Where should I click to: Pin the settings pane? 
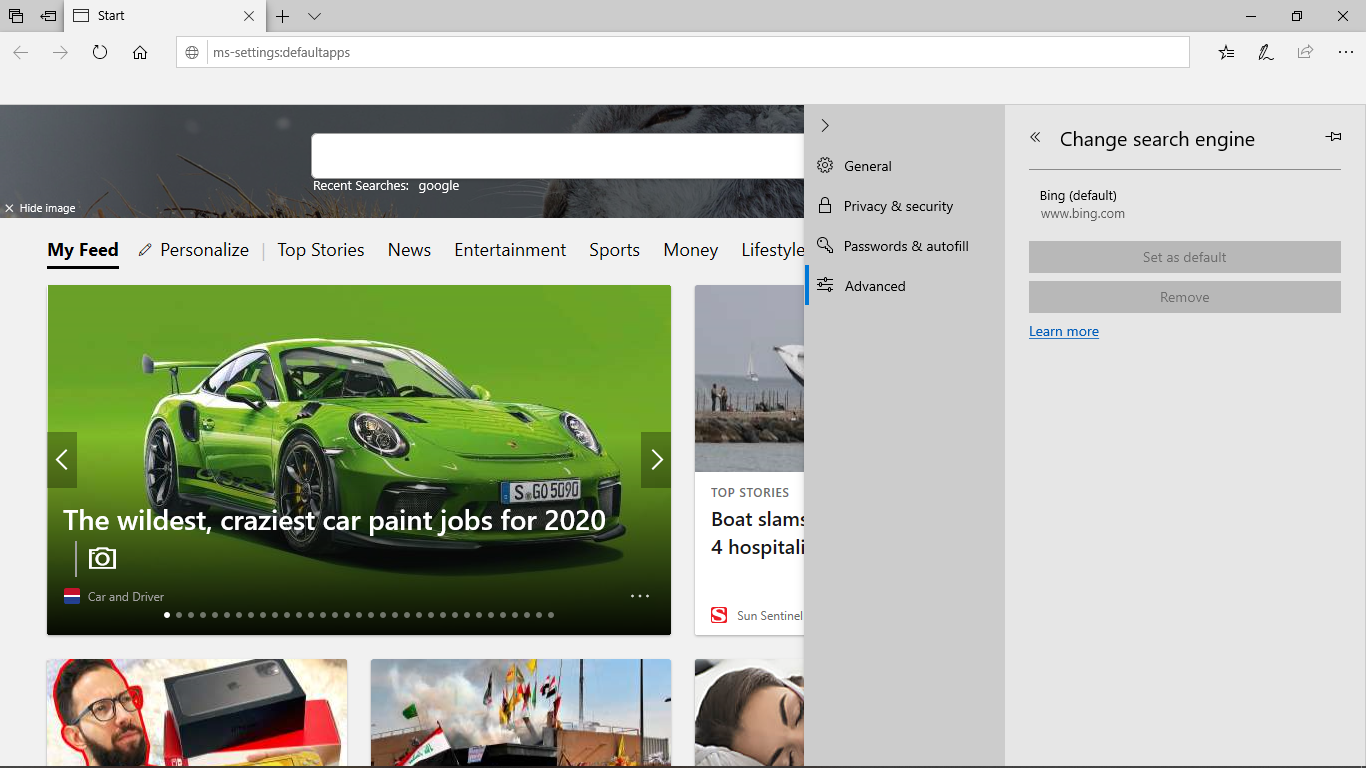[x=1333, y=137]
